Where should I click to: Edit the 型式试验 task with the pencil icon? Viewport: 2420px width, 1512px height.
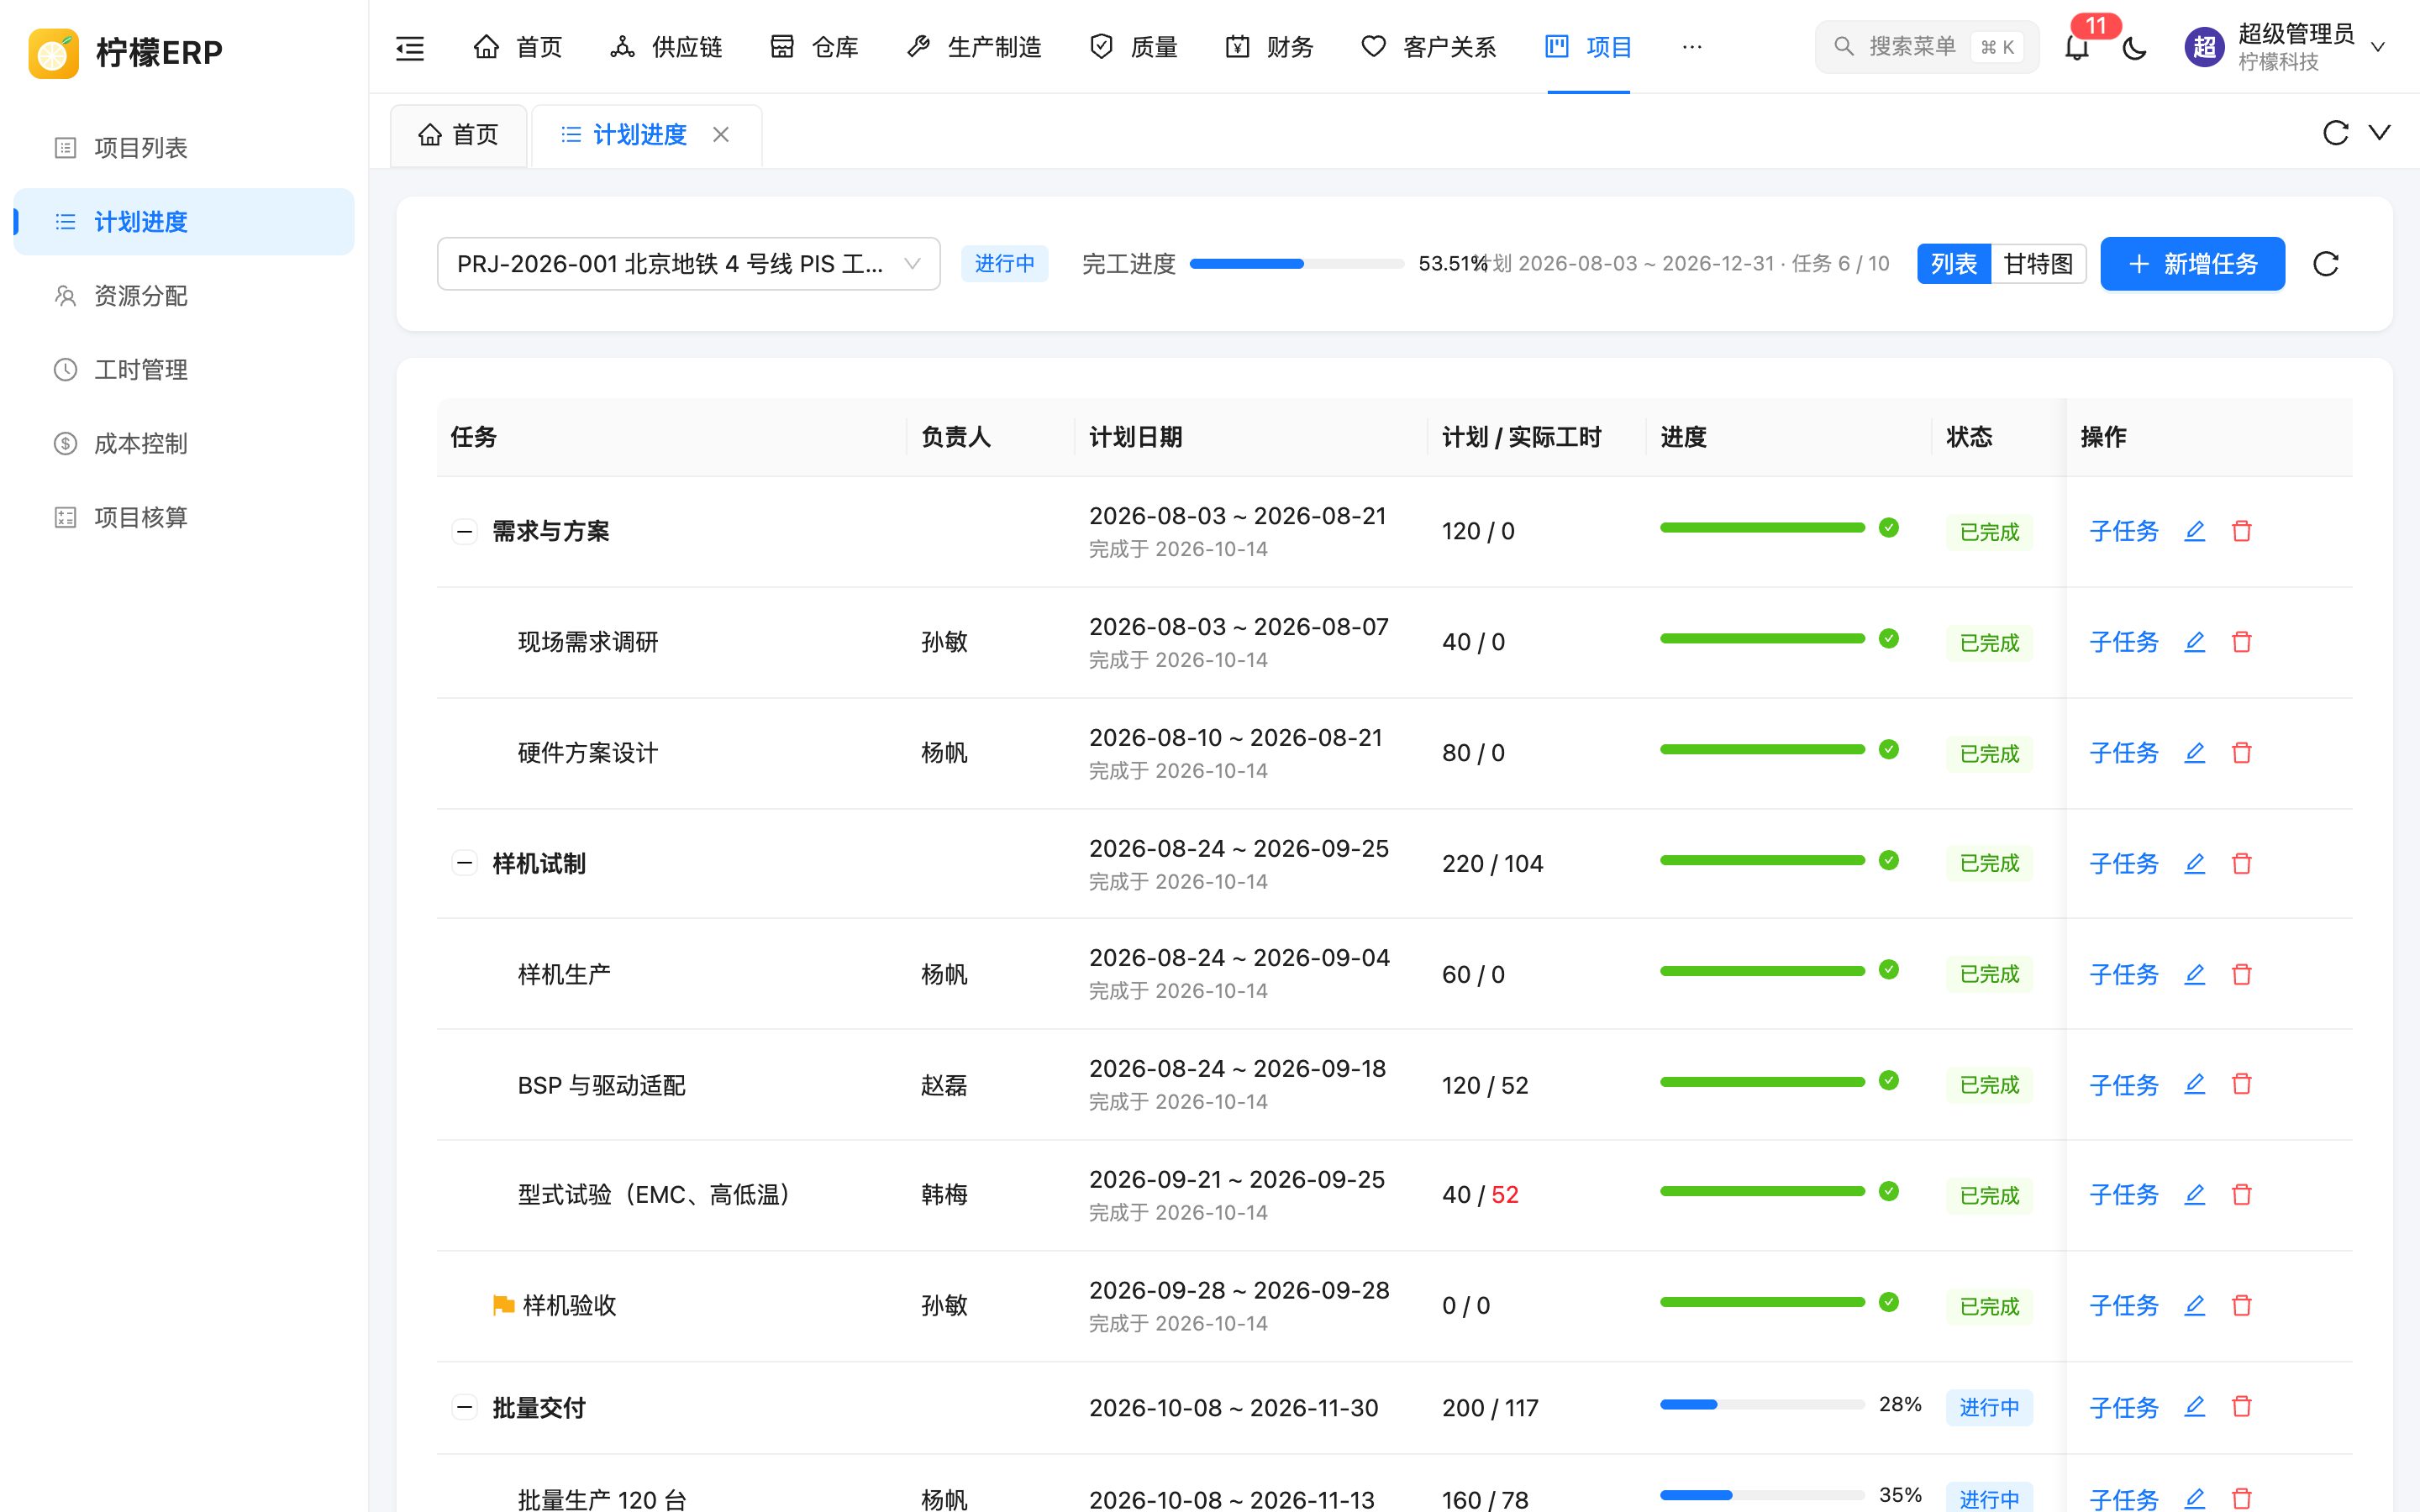2194,1195
